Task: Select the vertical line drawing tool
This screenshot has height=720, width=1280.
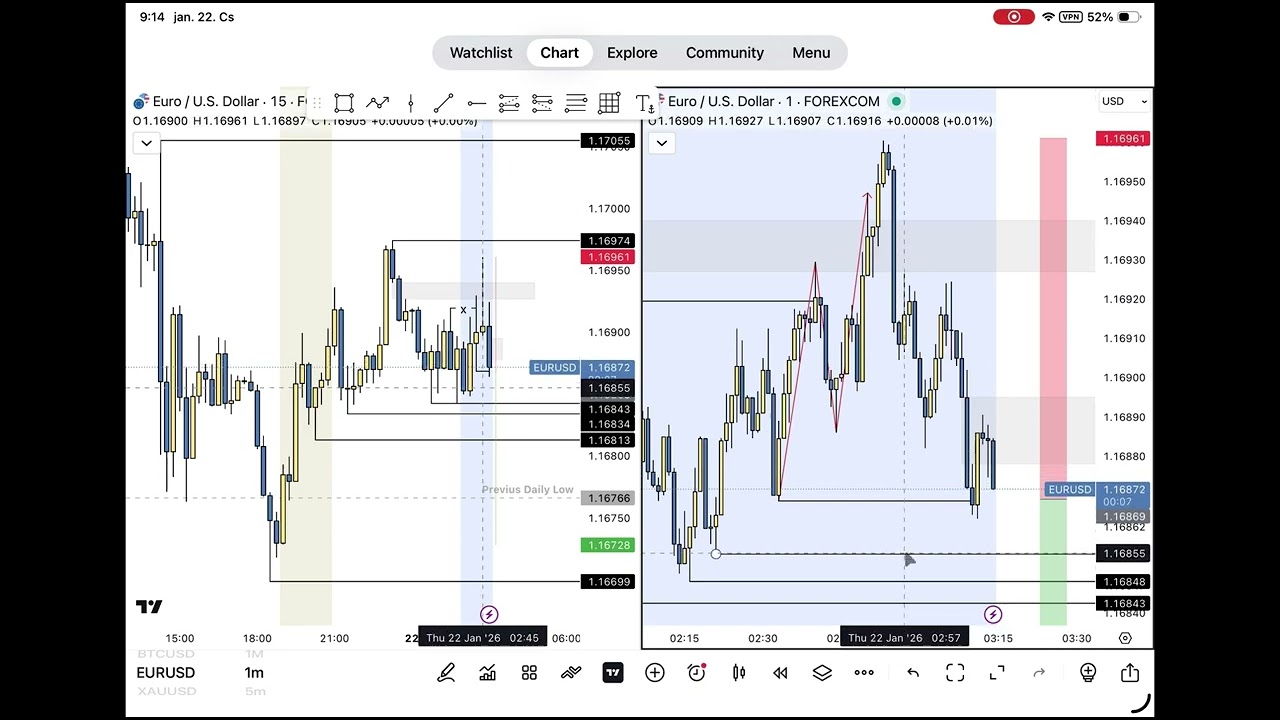Action: 410,102
